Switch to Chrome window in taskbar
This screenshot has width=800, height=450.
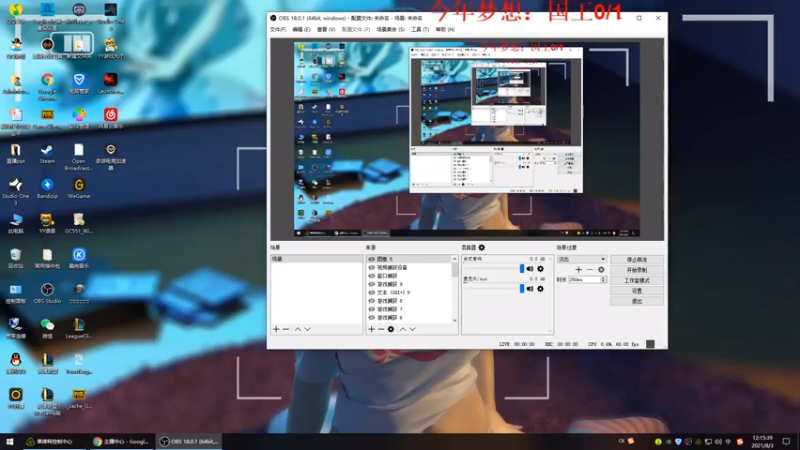(x=120, y=441)
